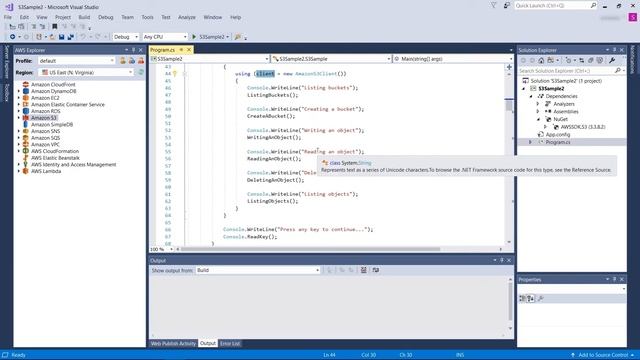The height and width of the screenshot is (360, 640).
Task: Close the Program.cs tab
Action: pyautogui.click(x=189, y=50)
